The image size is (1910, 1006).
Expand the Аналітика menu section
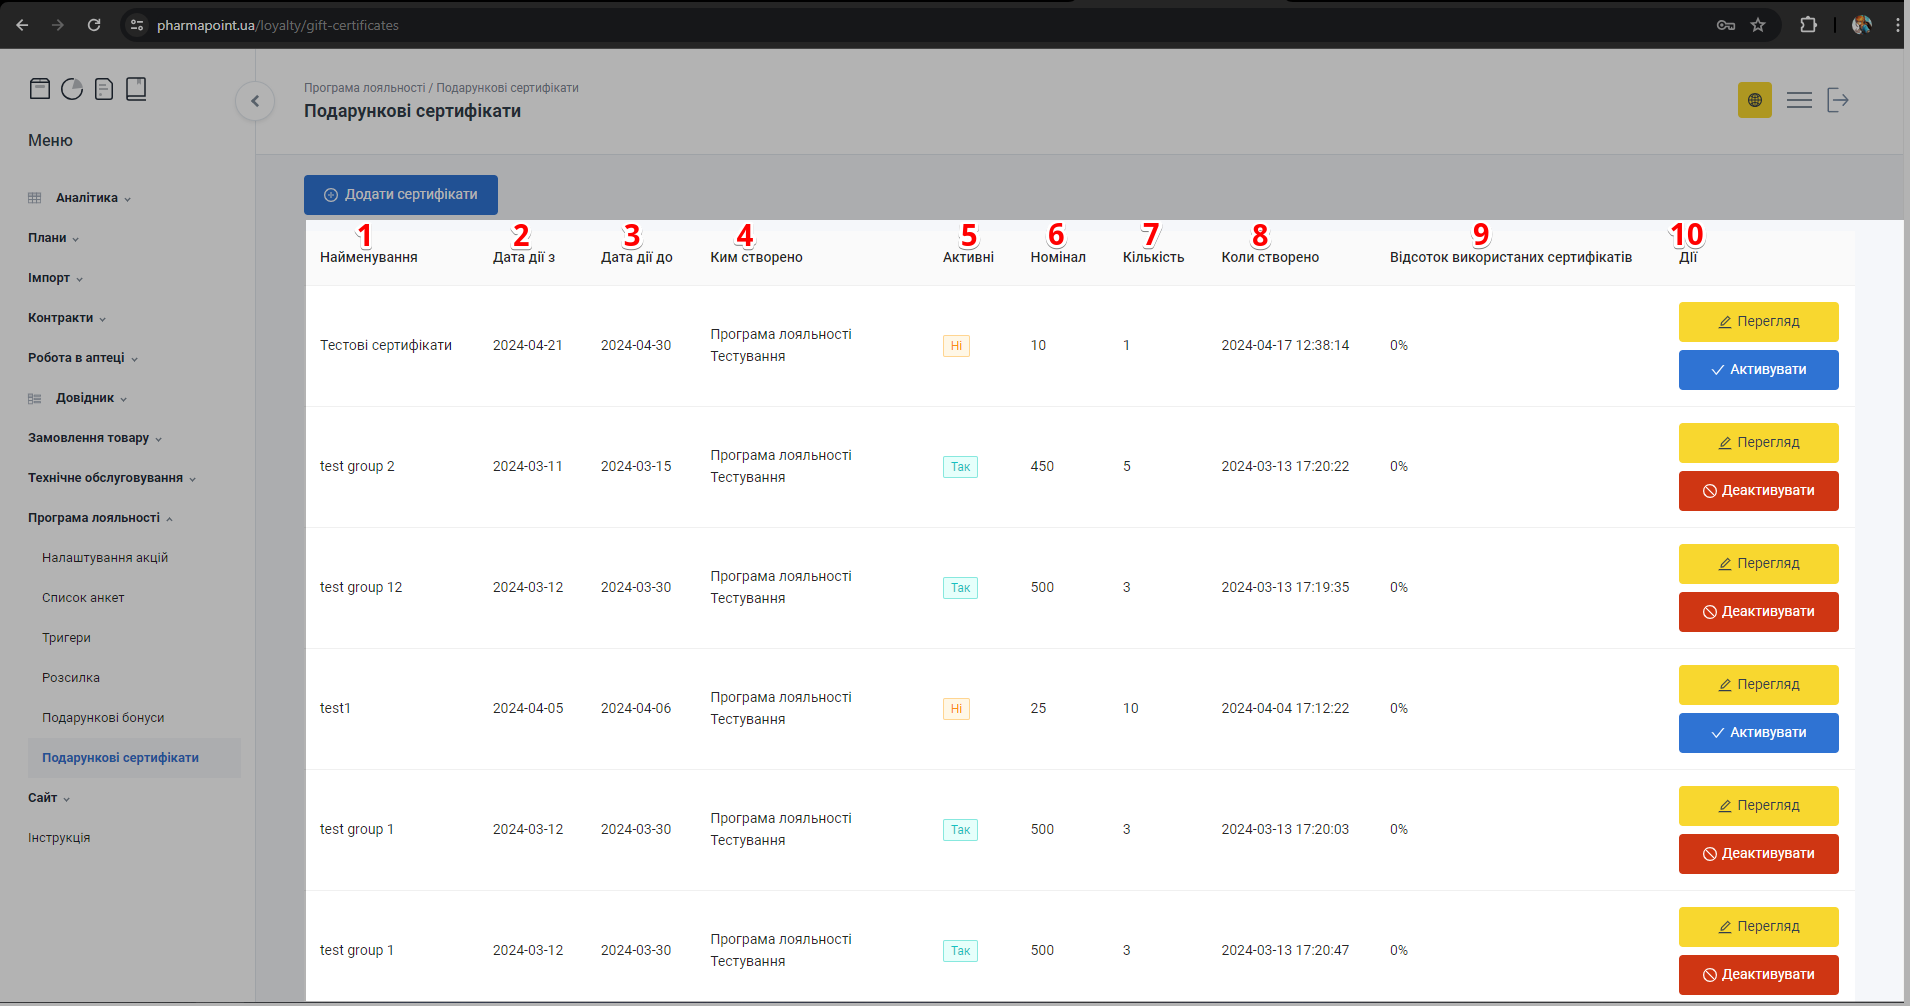click(x=86, y=198)
